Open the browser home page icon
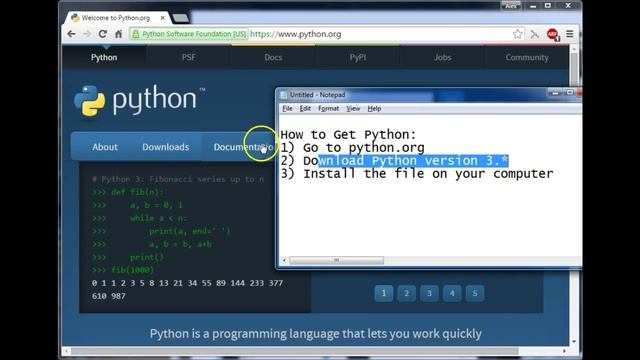 [118, 34]
